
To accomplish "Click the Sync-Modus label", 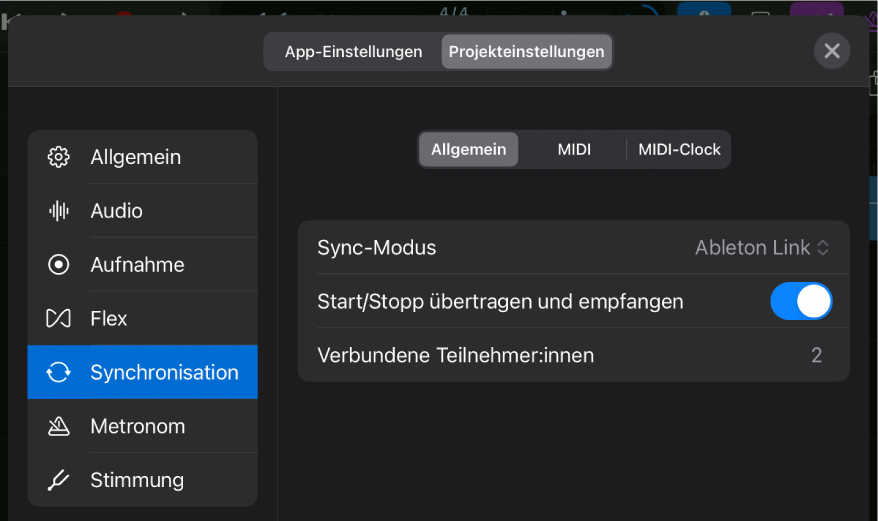I will click(x=376, y=248).
